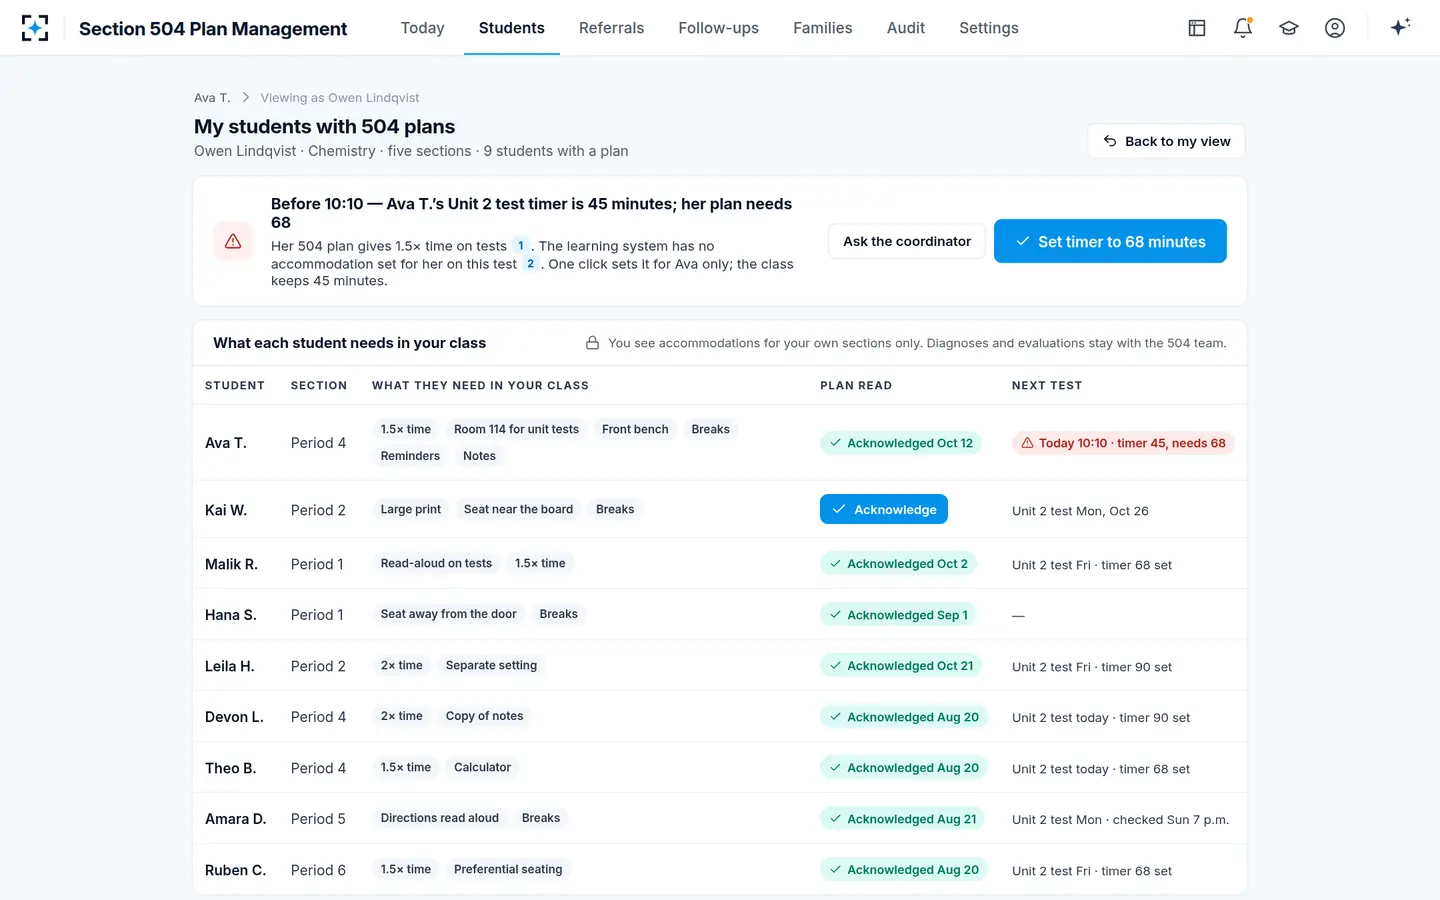Open the Families tab
Viewport: 1440px width, 900px height.
click(x=823, y=28)
